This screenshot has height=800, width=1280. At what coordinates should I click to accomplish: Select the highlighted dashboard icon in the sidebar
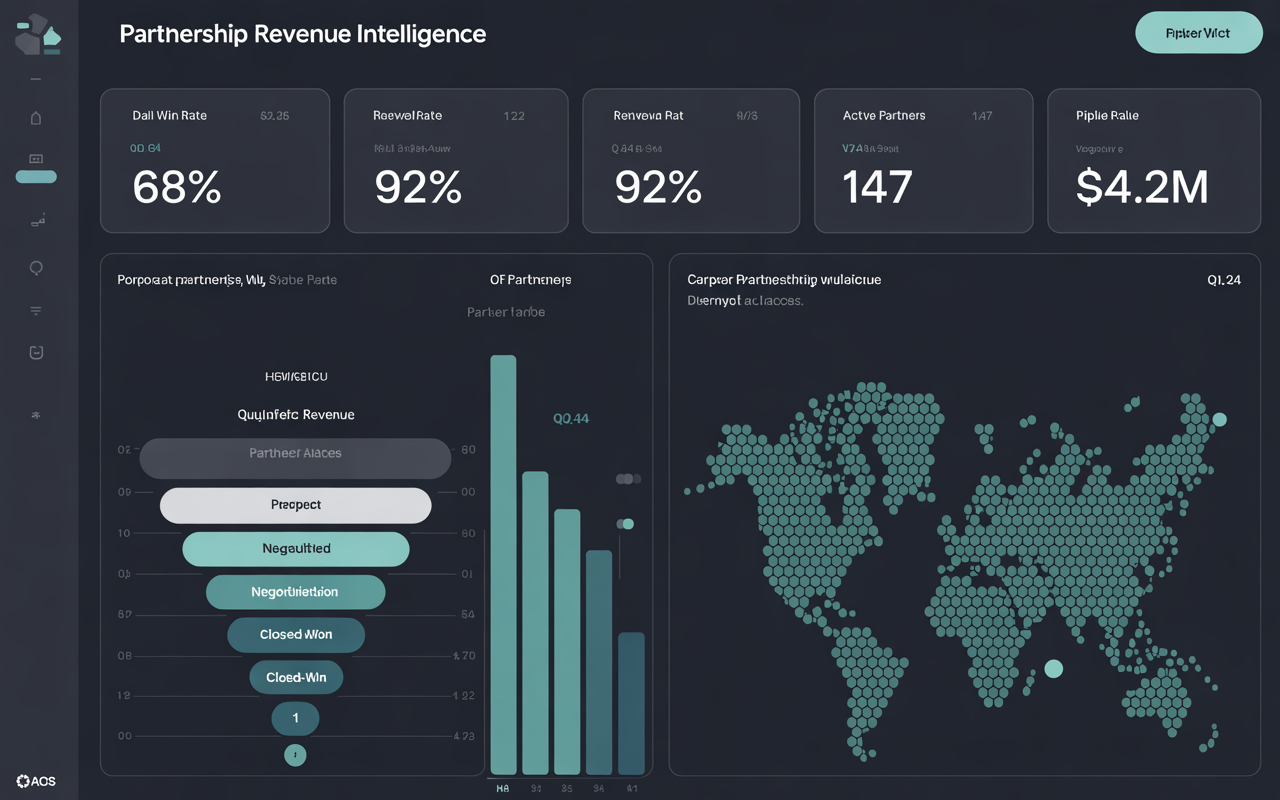(x=35, y=158)
